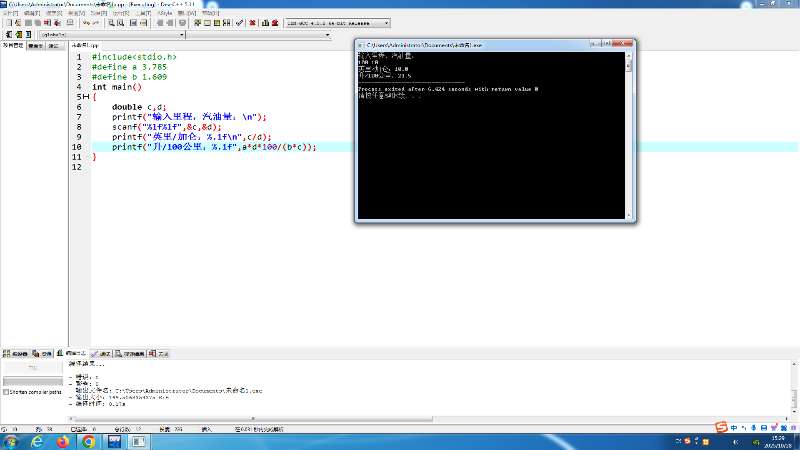Open the 运行[R] menu
The width and height of the screenshot is (800, 450).
121,13
